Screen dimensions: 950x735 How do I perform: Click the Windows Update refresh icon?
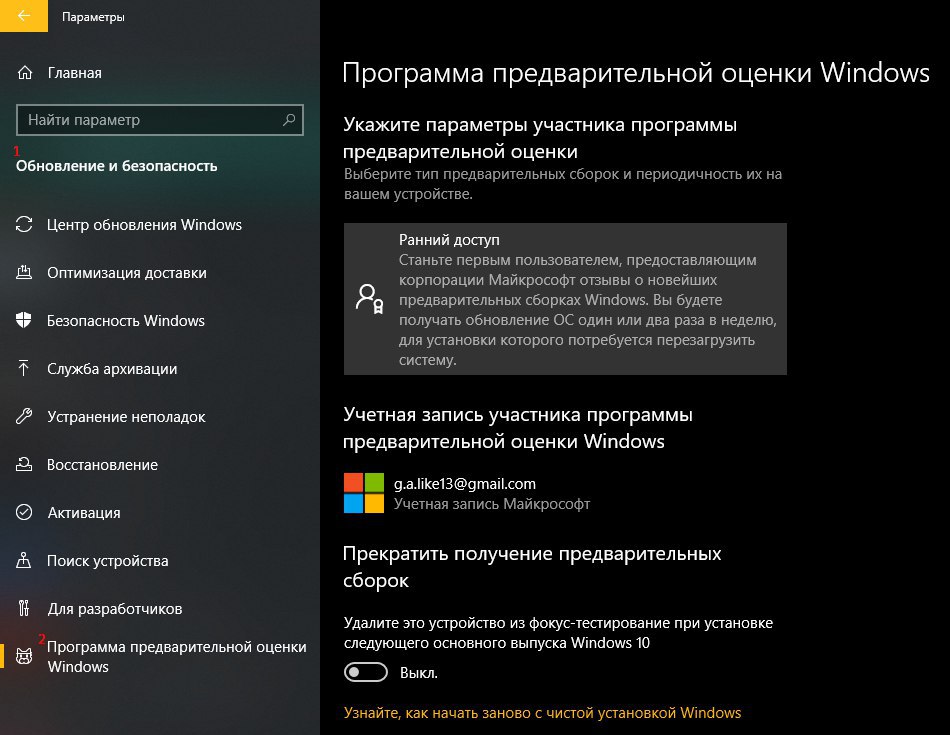(24, 224)
